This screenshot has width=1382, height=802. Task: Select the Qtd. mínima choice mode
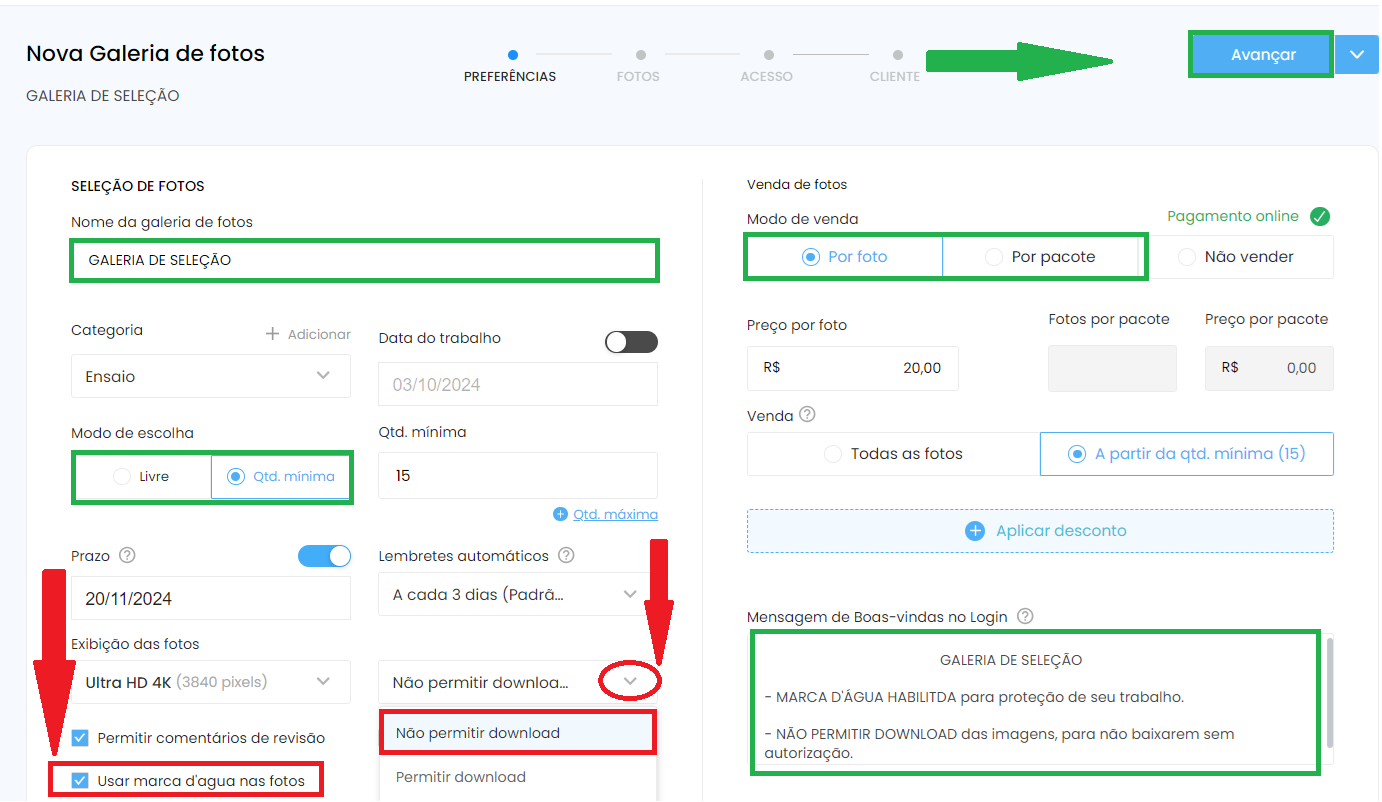tap(281, 477)
